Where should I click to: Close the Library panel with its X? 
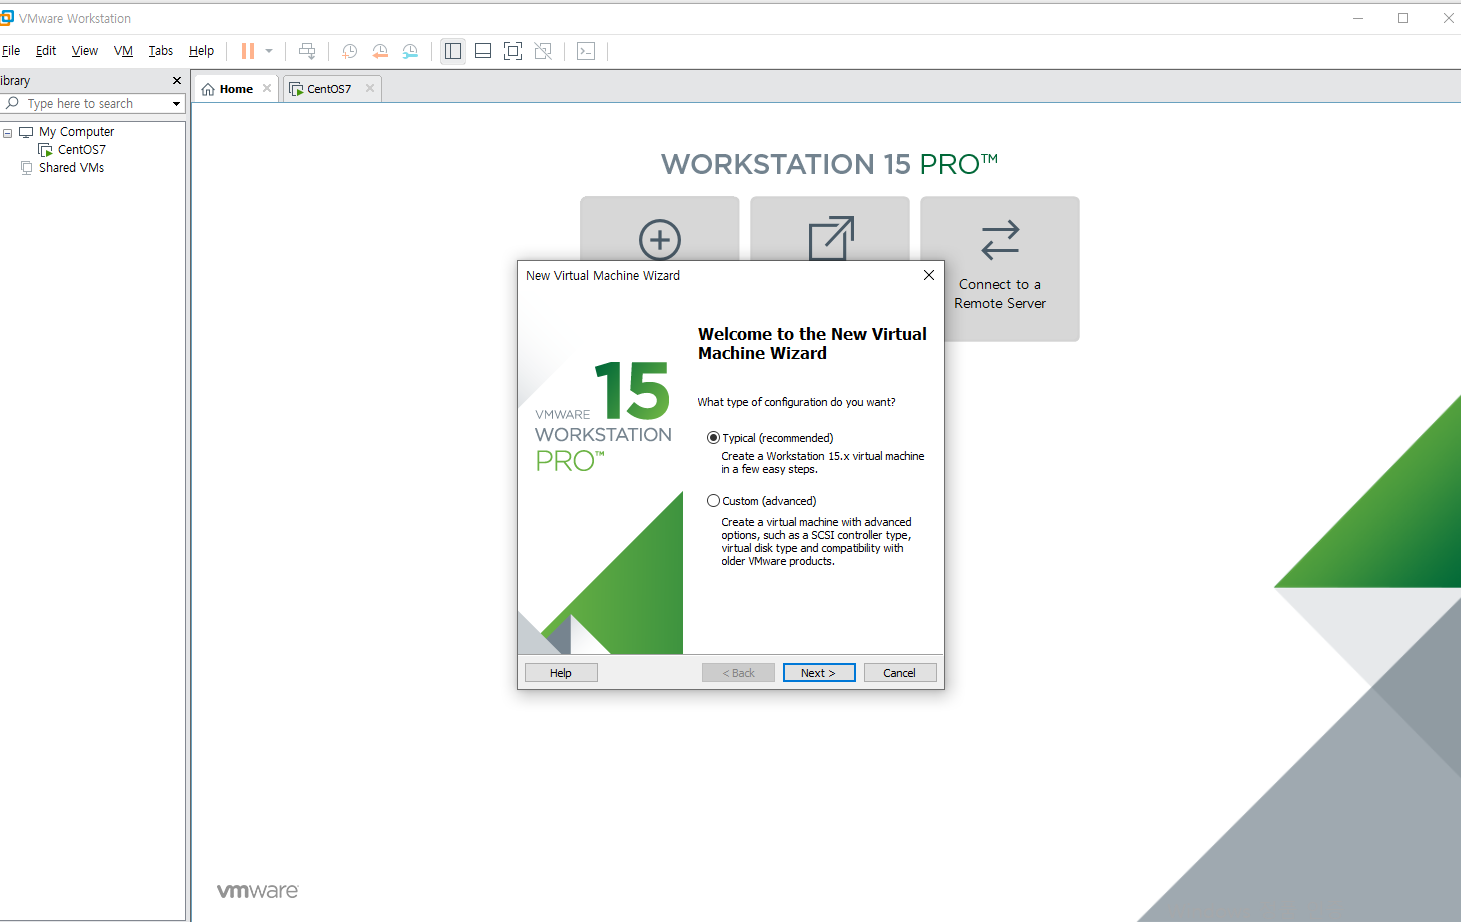click(177, 80)
